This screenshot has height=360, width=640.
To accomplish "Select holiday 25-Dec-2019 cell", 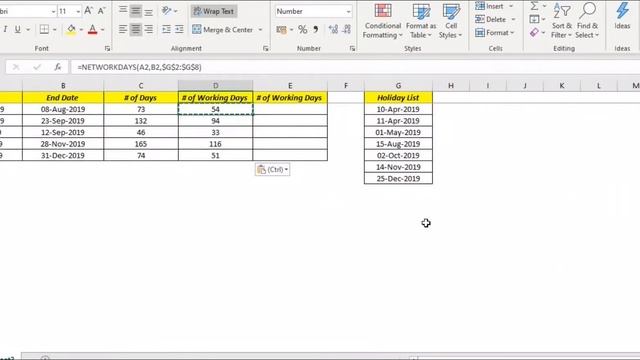I will (x=398, y=178).
